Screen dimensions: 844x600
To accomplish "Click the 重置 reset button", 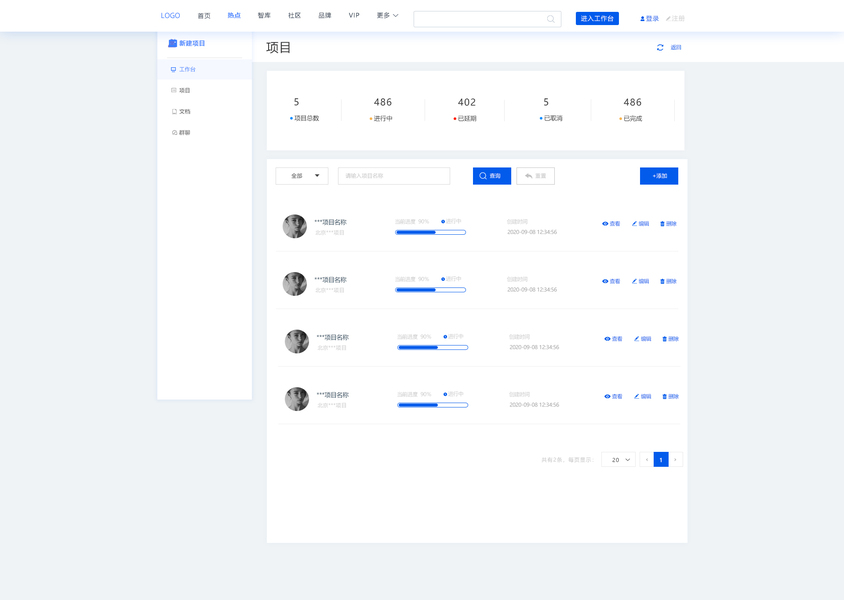I will (536, 176).
